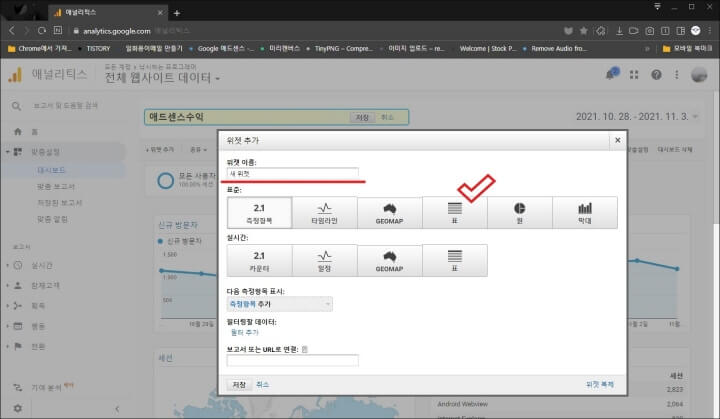Select the real-time 2.1 counter widget
Image resolution: width=720 pixels, height=419 pixels.
[x=259, y=260]
